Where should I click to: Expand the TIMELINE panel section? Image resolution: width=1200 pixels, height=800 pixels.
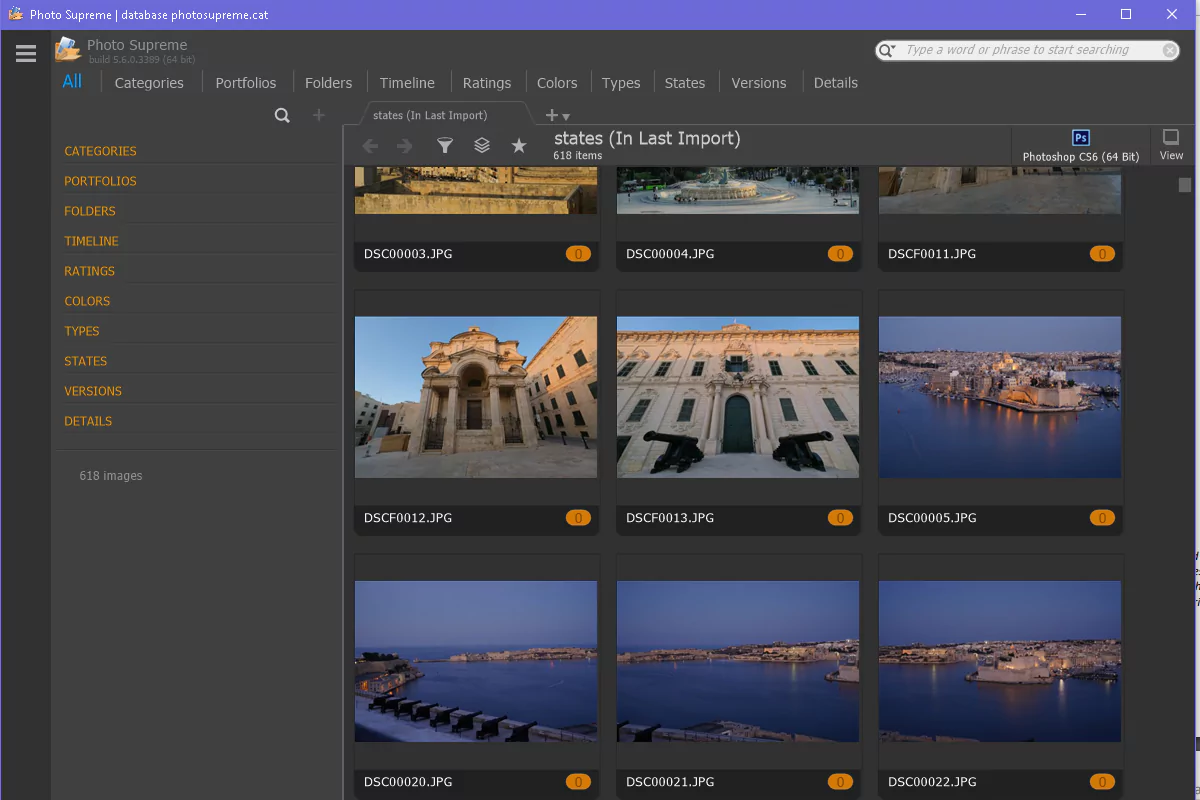[91, 241]
